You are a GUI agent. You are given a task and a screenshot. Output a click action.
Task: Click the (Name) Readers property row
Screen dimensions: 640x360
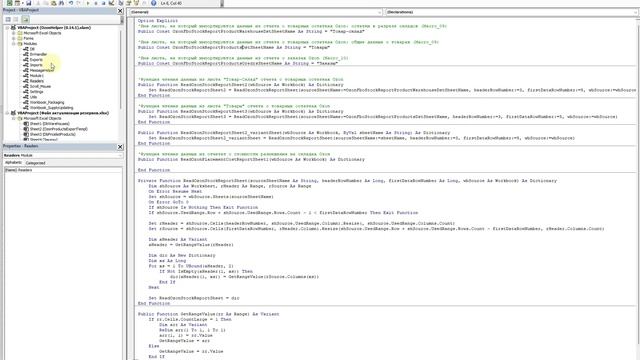(63, 170)
